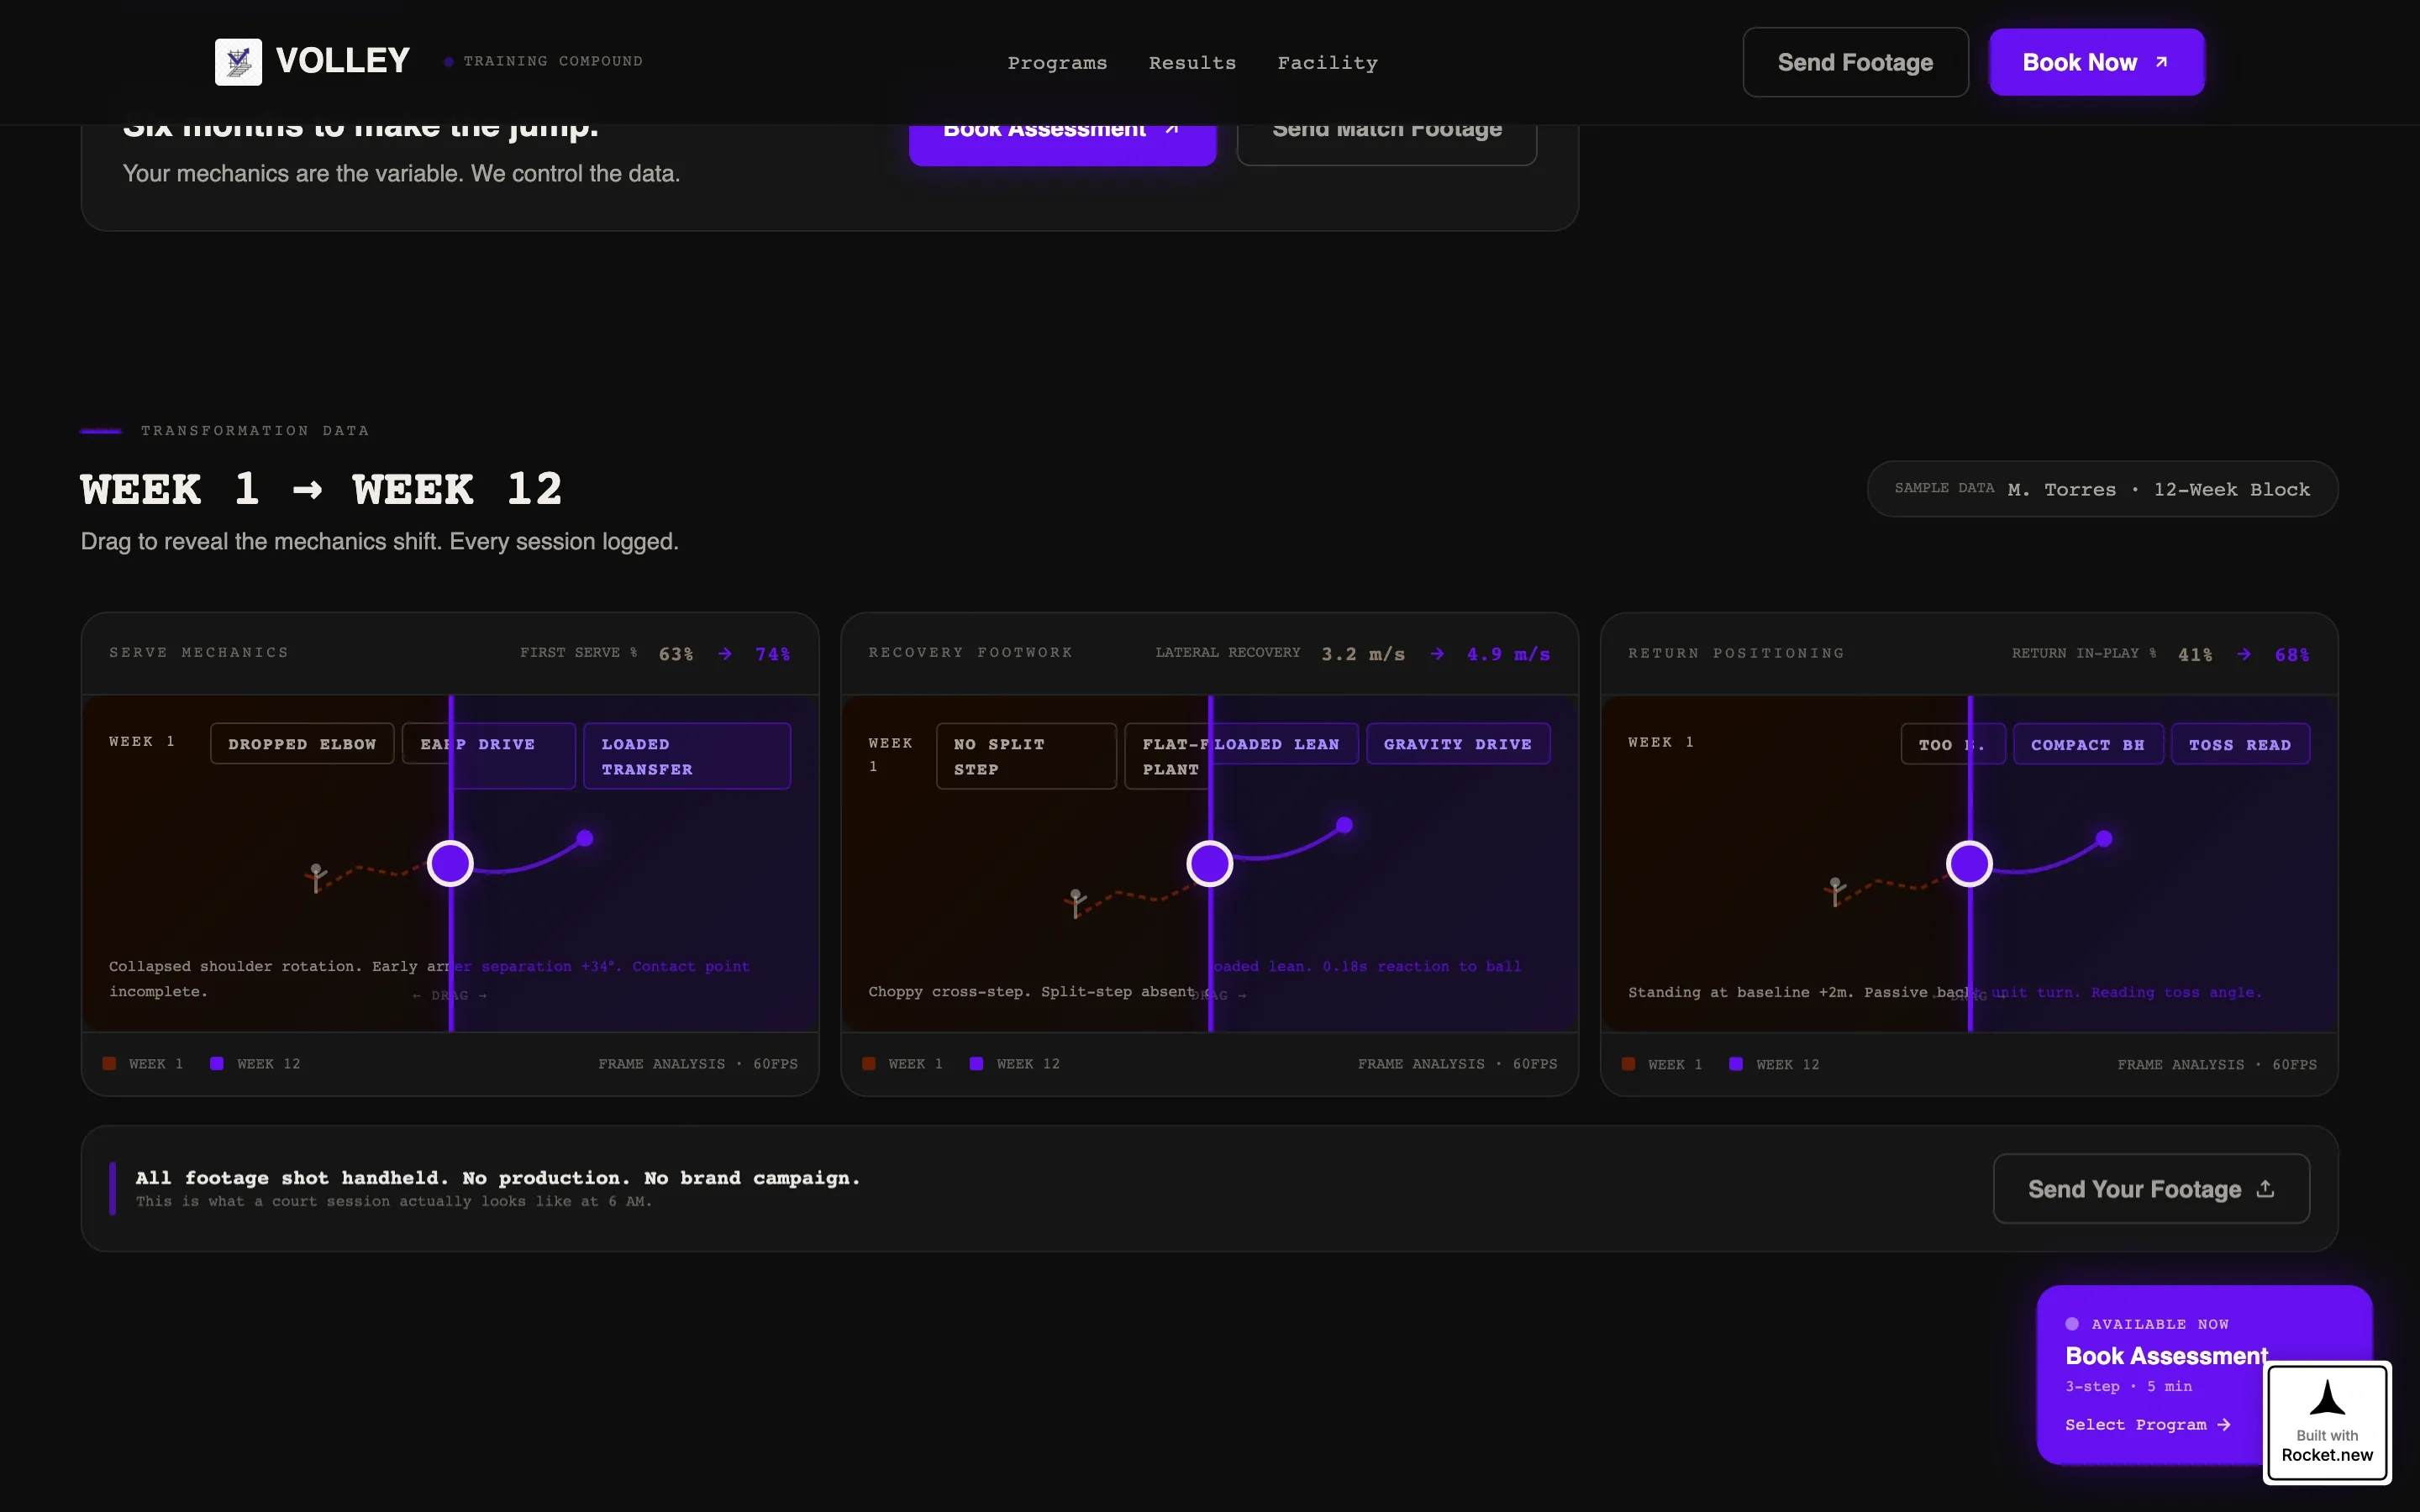The height and width of the screenshot is (1512, 2420).
Task: Select the Toss Read tag
Action: [x=2240, y=744]
